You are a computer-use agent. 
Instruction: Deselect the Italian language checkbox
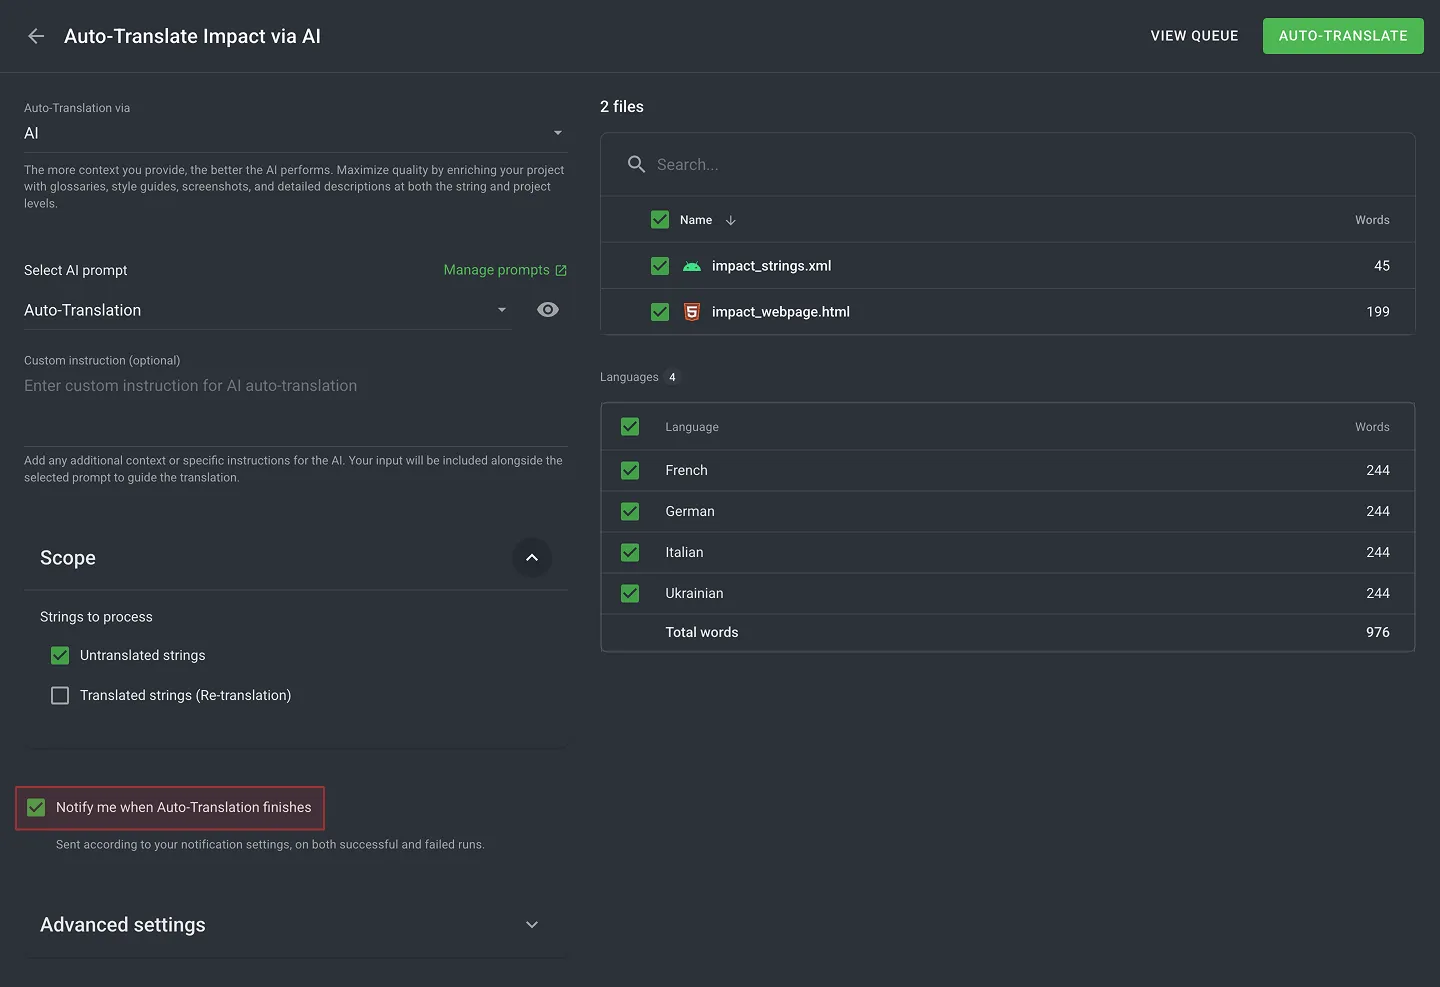pyautogui.click(x=630, y=552)
